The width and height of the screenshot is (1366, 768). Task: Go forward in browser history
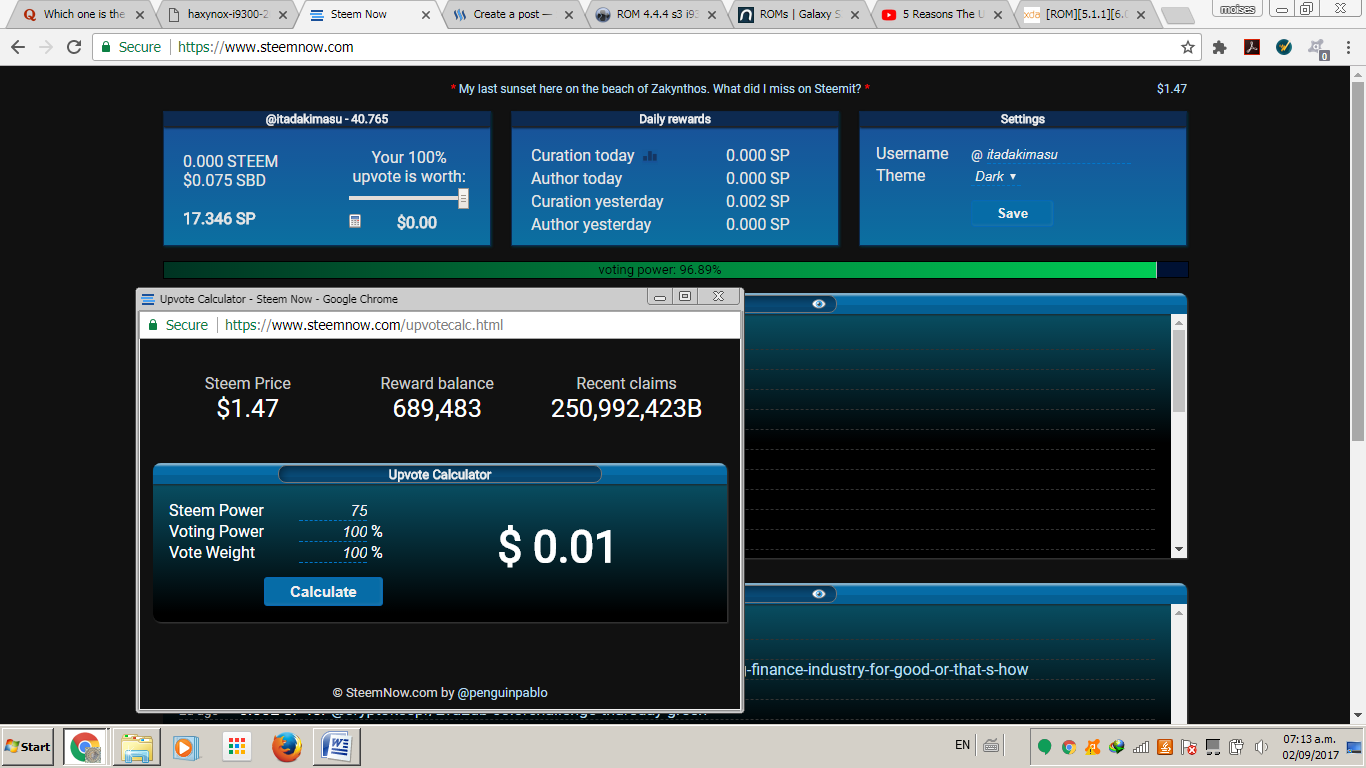click(x=46, y=47)
